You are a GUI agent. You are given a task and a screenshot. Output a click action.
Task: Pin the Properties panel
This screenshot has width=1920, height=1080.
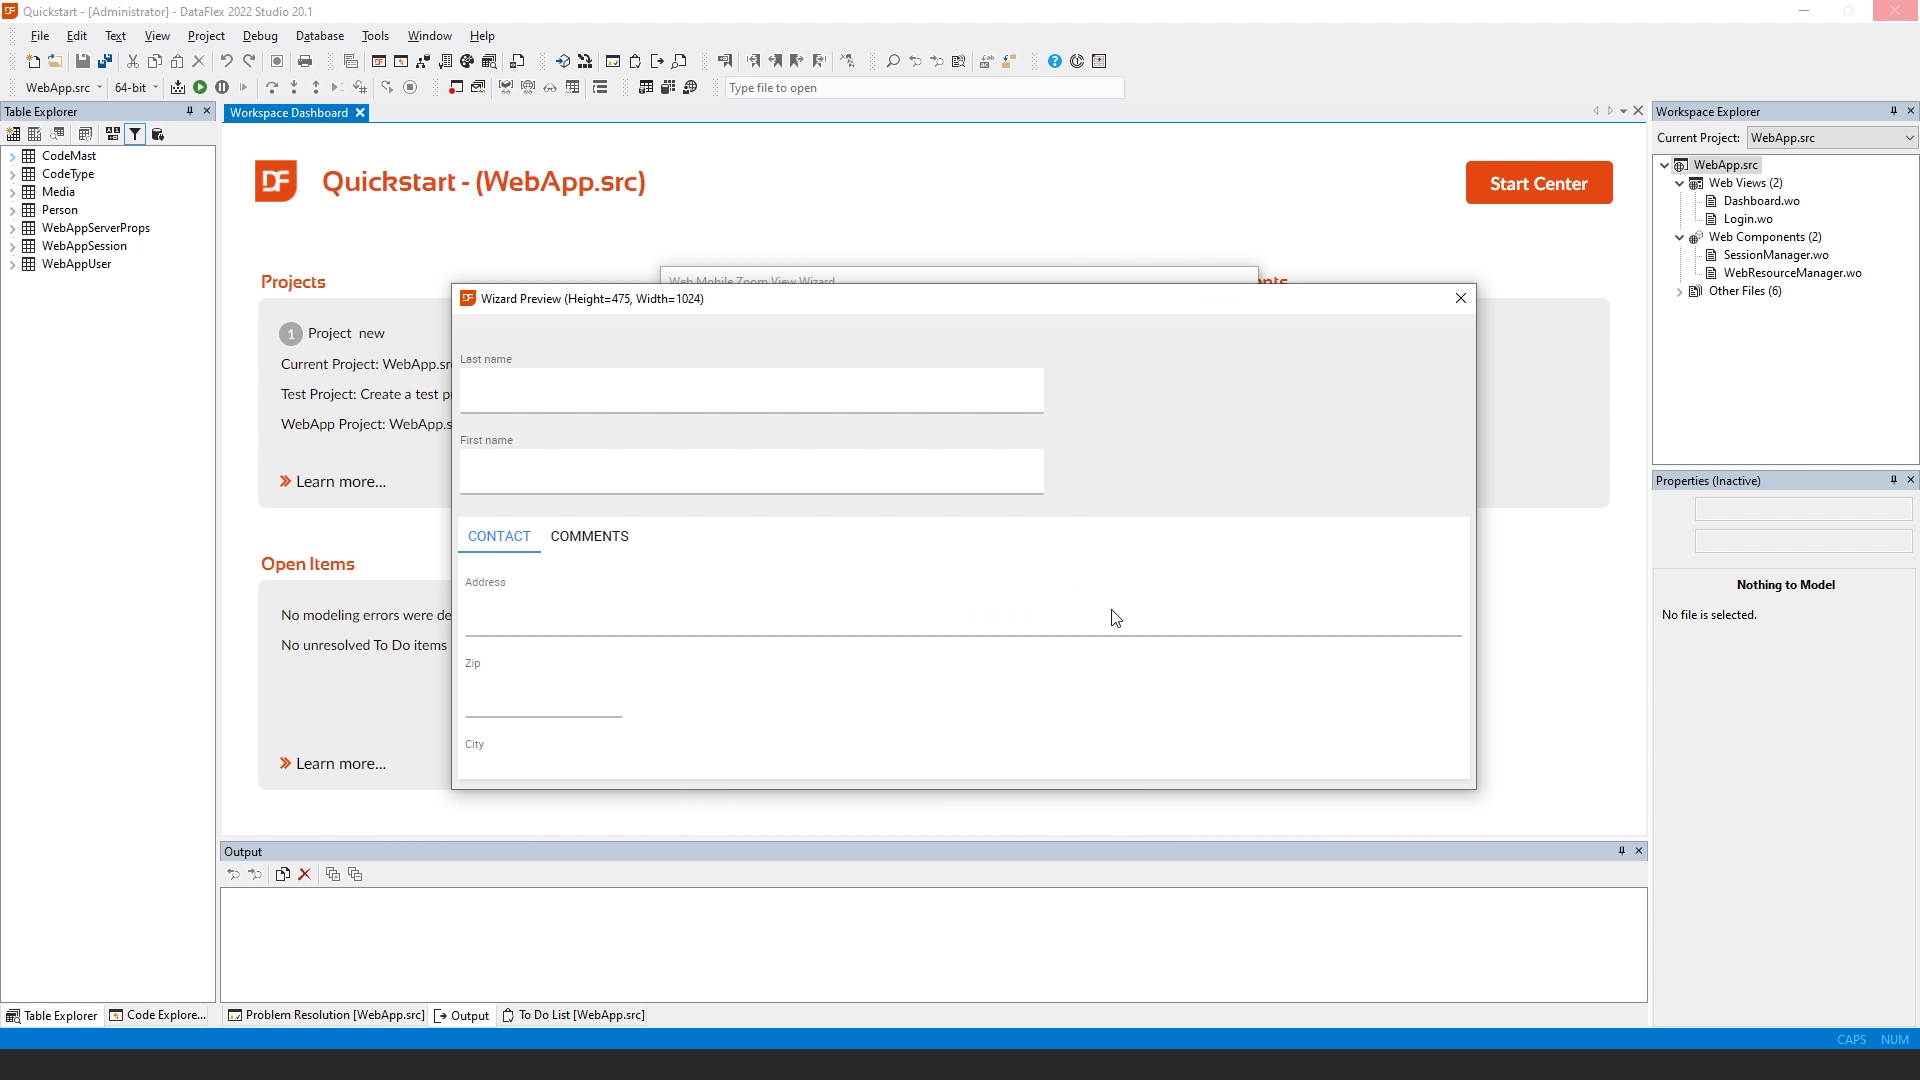1893,480
